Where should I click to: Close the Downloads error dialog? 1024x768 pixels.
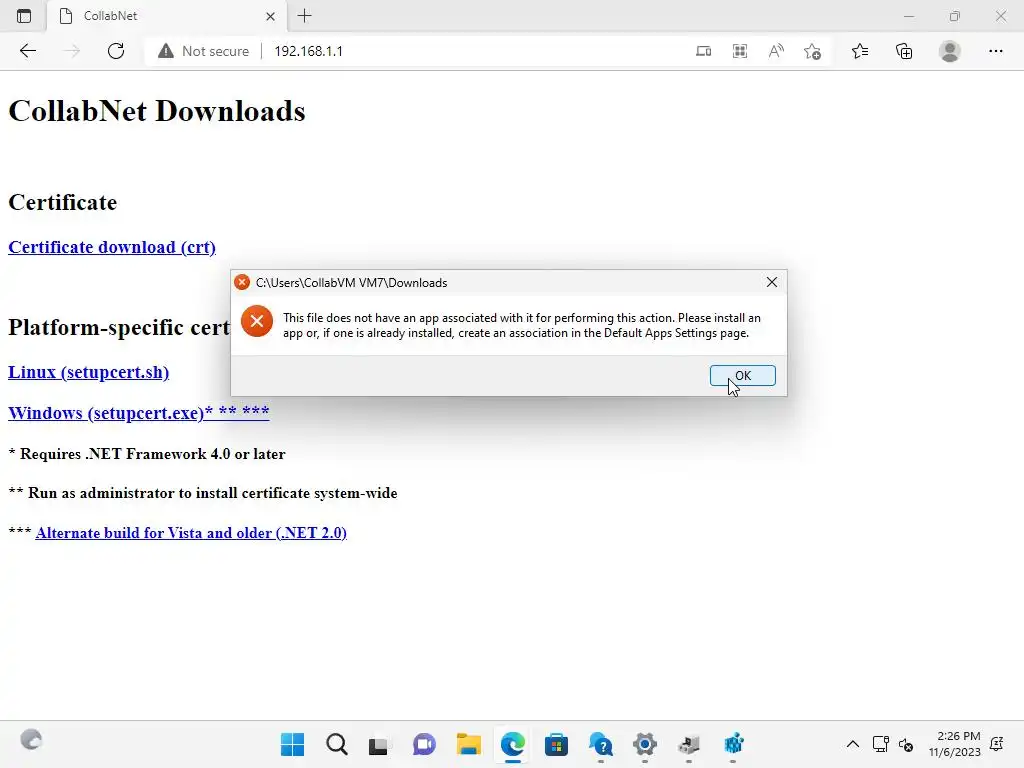tap(771, 282)
